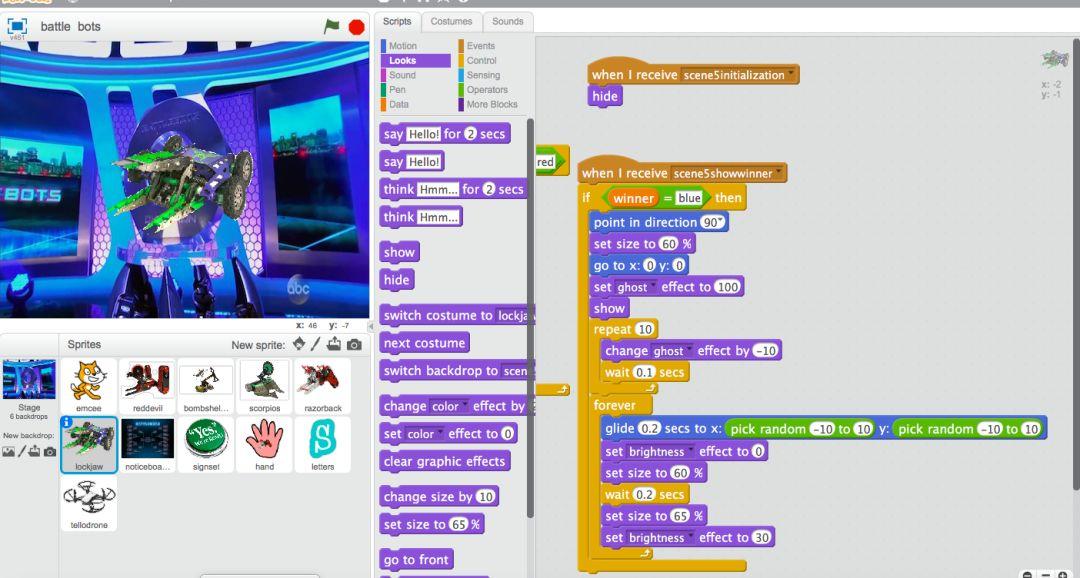The image size is (1080, 578).
Task: Open the Control block category
Action: (x=481, y=61)
